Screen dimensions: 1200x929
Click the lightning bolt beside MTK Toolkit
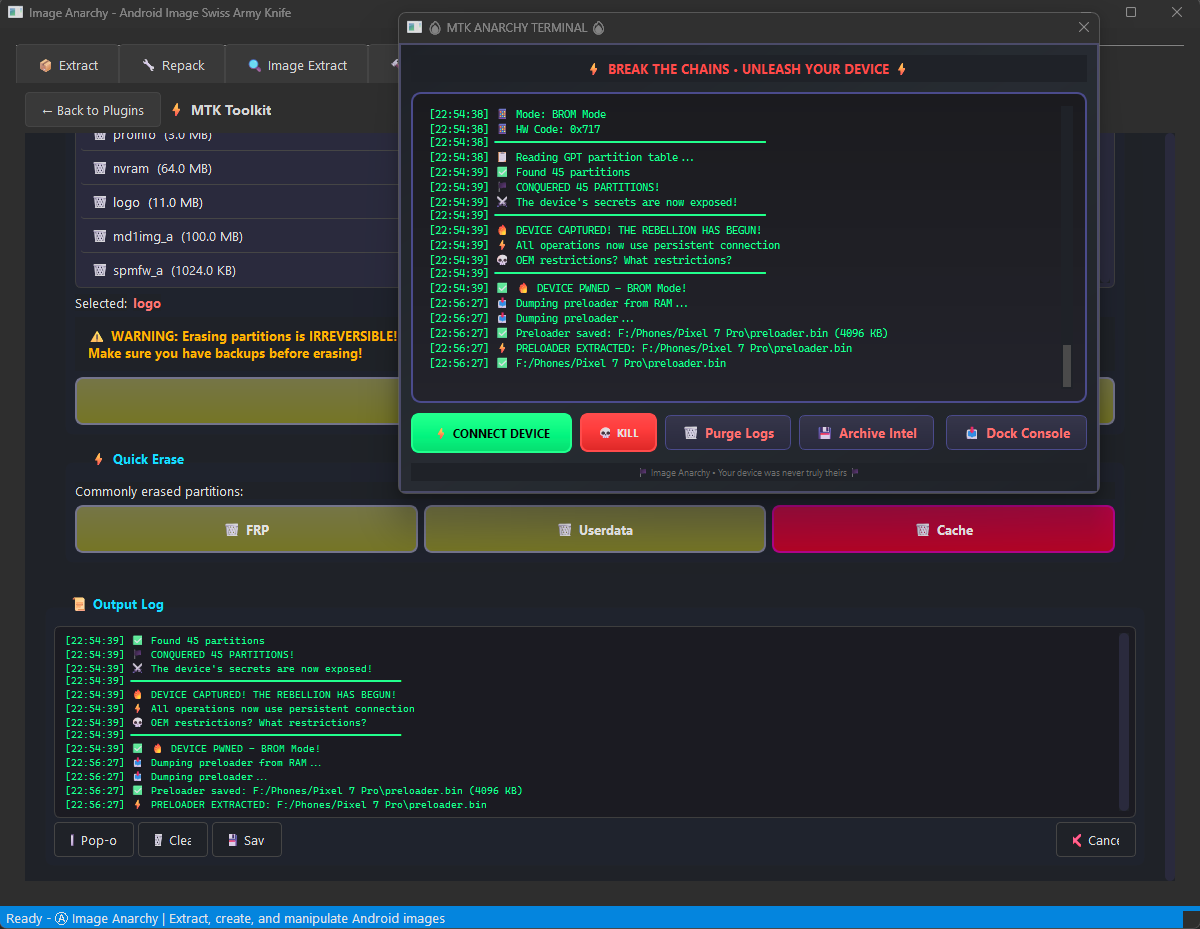tap(176, 110)
